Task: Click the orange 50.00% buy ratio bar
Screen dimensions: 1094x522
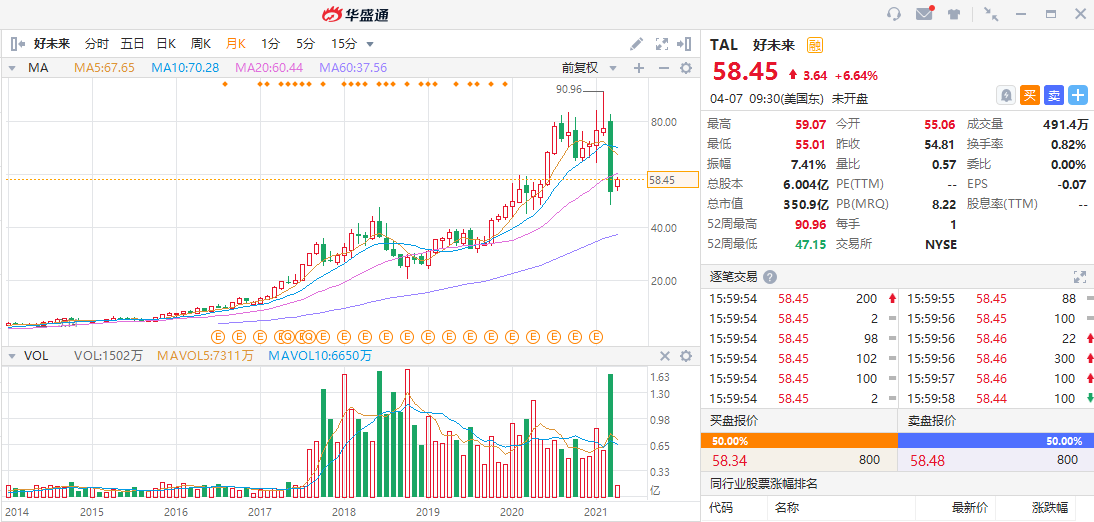Action: click(799, 441)
